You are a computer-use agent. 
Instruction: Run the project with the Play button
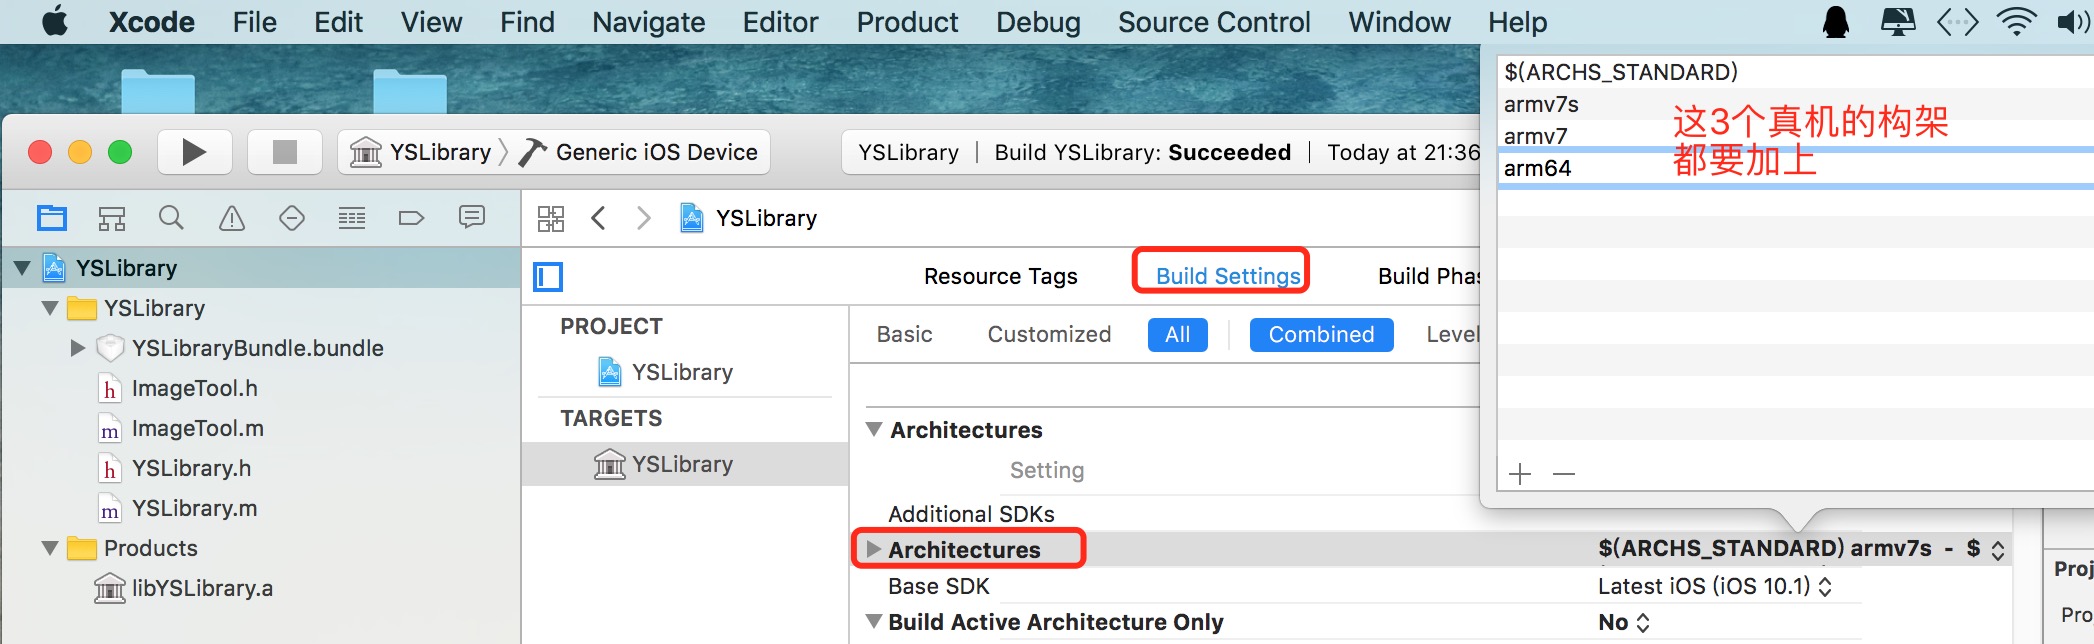click(x=194, y=152)
